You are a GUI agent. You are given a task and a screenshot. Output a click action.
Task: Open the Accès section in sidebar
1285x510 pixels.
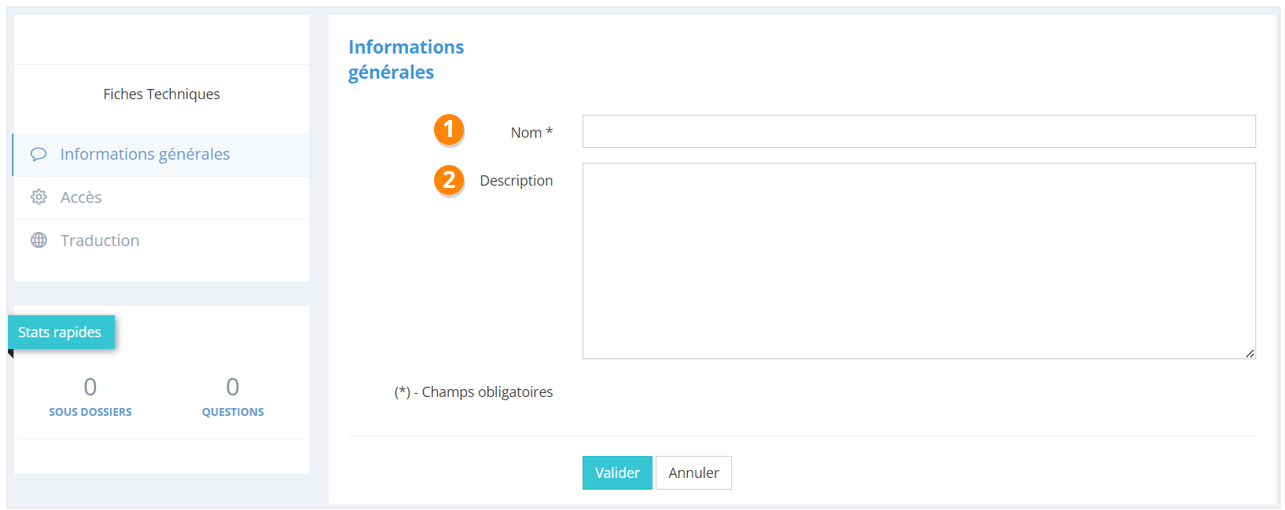pyautogui.click(x=81, y=198)
